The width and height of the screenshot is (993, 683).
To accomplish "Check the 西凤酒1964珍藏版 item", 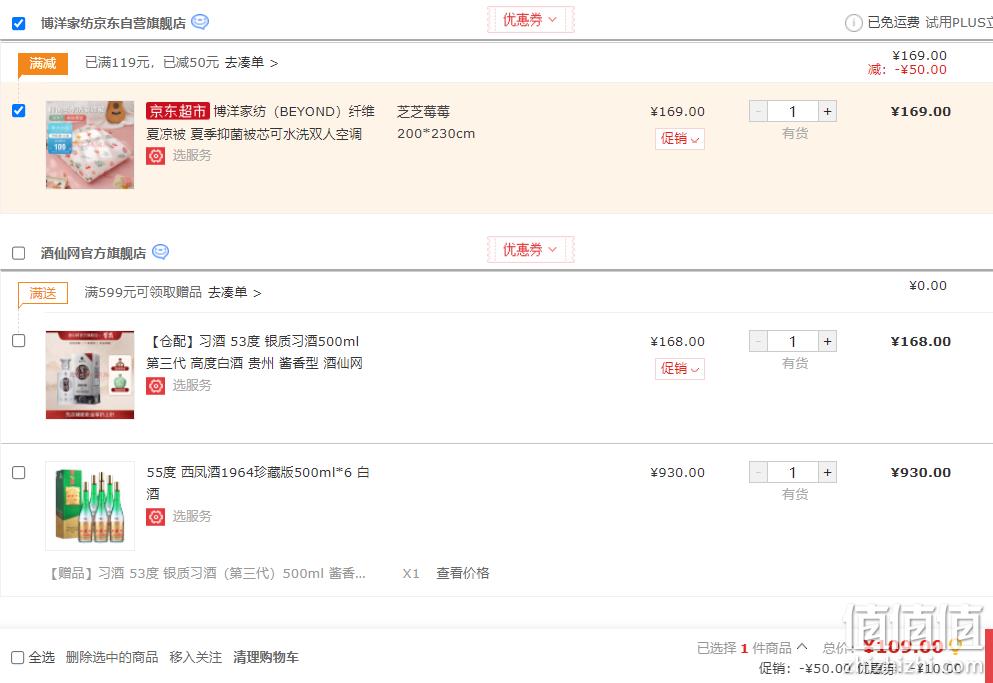I will click(18, 473).
